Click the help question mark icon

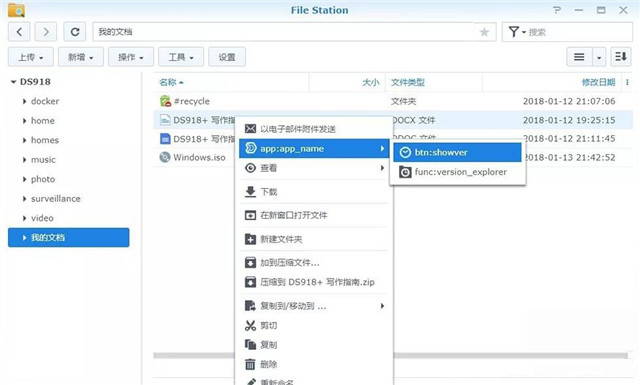(x=556, y=10)
